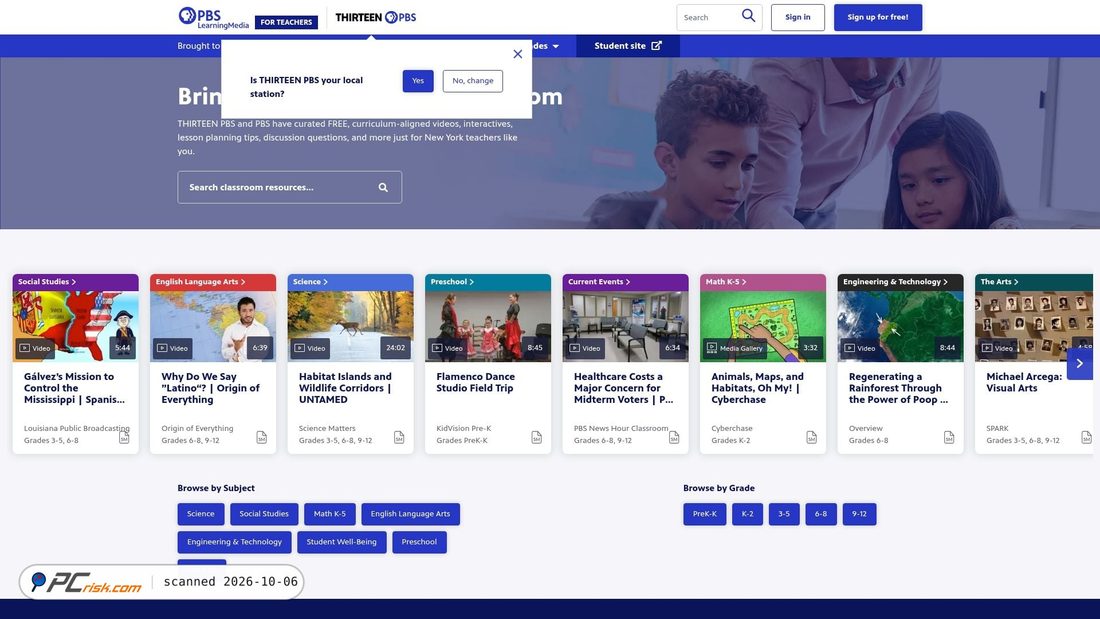Screen dimensions: 1100x619
Task: Click the FOR TEACHERS badge
Action: coord(286,22)
